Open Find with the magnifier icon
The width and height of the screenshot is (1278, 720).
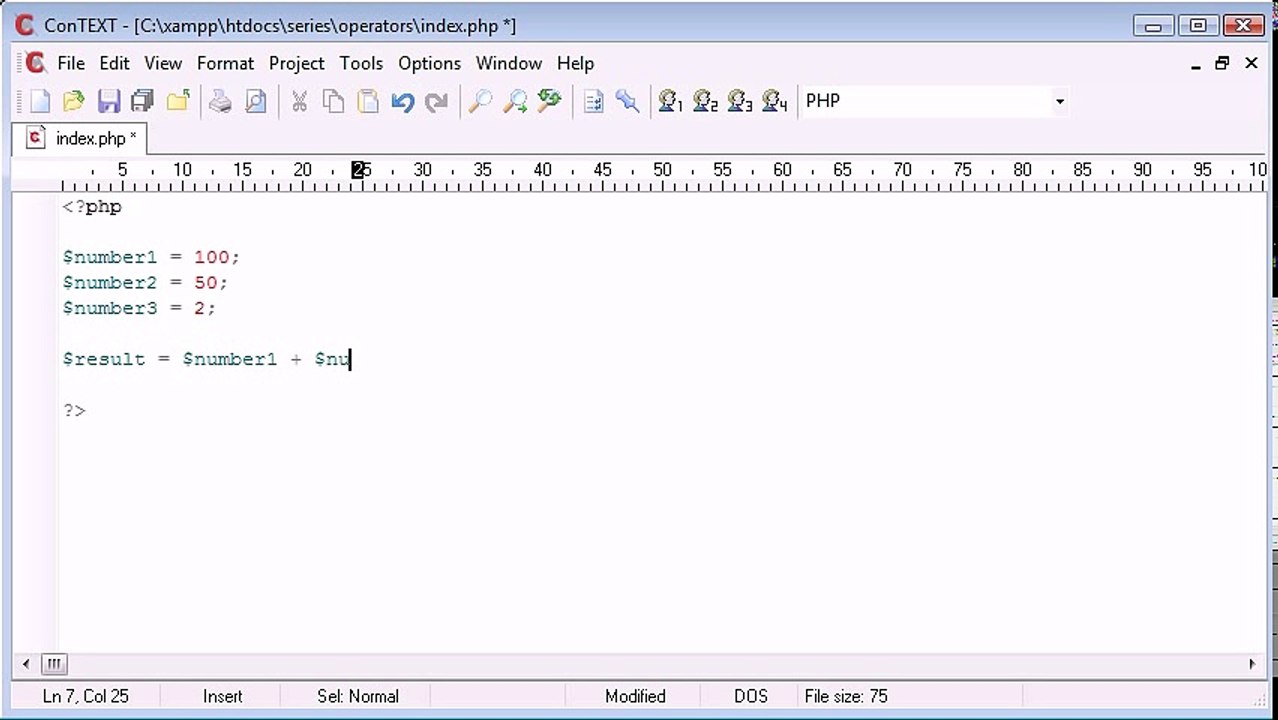click(480, 101)
